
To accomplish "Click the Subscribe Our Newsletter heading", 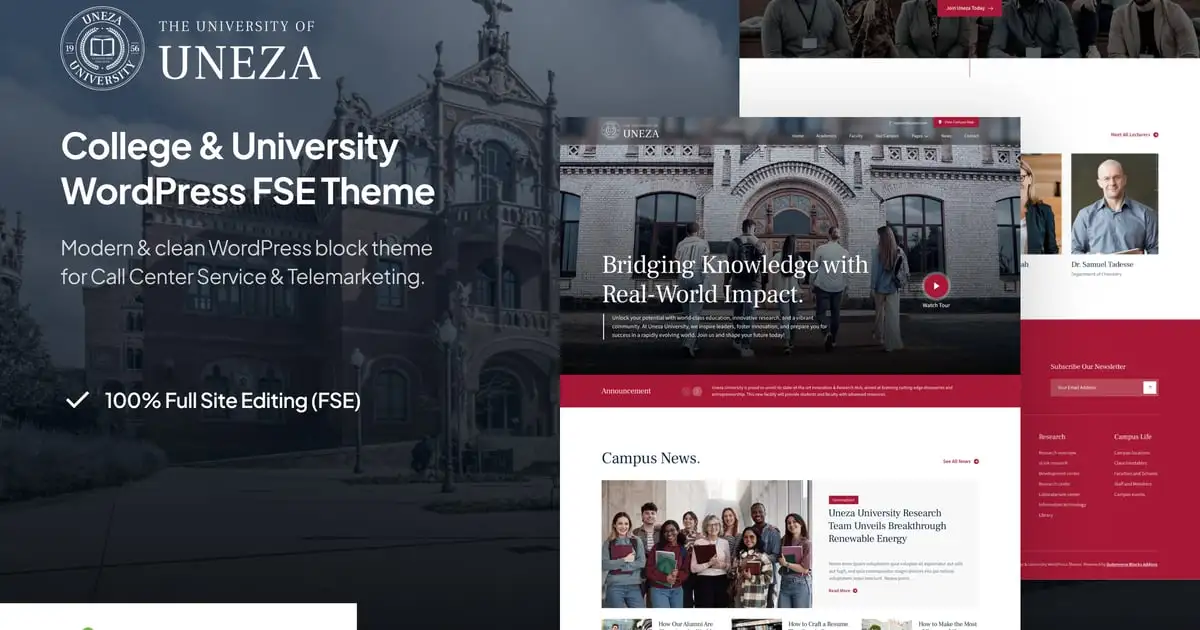I will click(x=1088, y=366).
